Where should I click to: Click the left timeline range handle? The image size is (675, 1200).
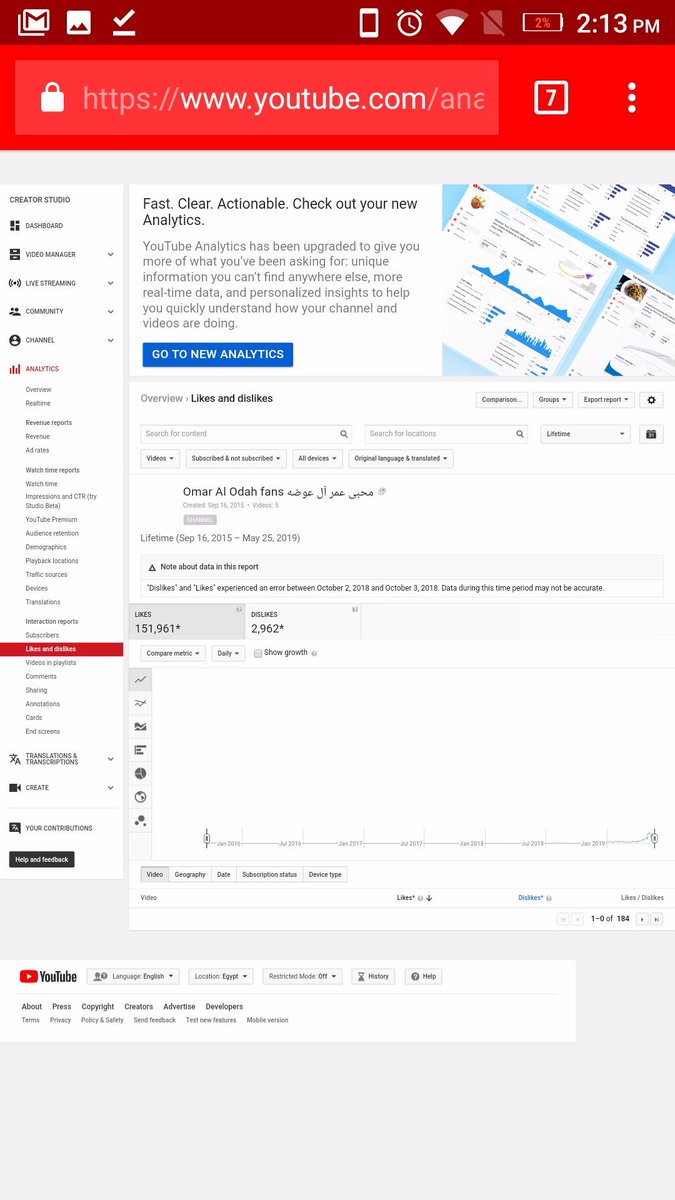click(x=207, y=839)
